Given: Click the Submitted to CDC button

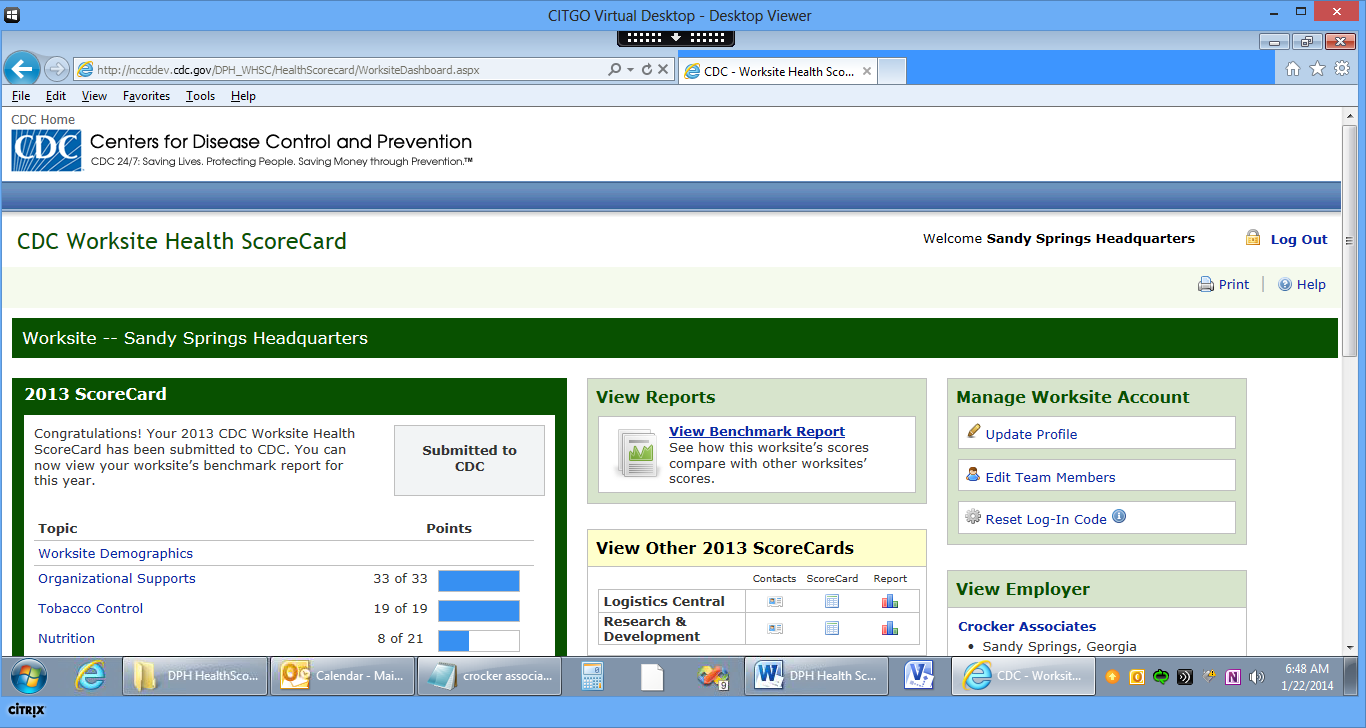Looking at the screenshot, I should [x=469, y=460].
